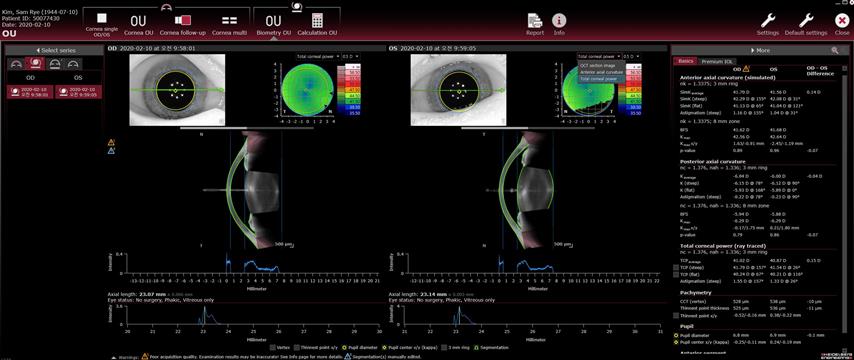Image resolution: width=854 pixels, height=360 pixels.
Task: Check Thinnest point x/y in the Pachymetry section
Action: pos(676,315)
